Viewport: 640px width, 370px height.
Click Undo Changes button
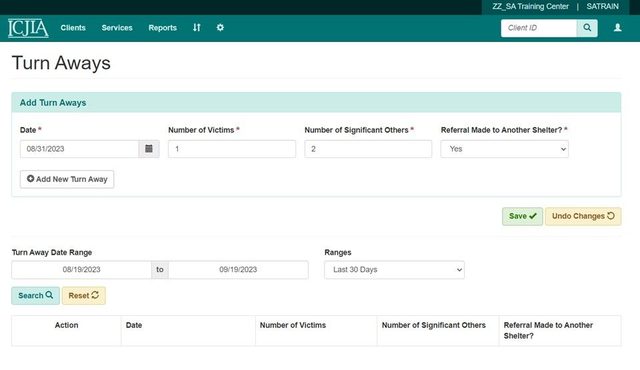point(583,216)
